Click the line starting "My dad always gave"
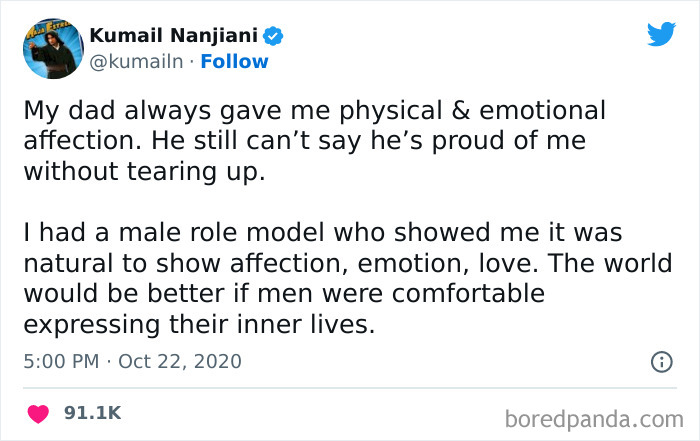Viewport: 700px width, 441px height. coord(314,110)
